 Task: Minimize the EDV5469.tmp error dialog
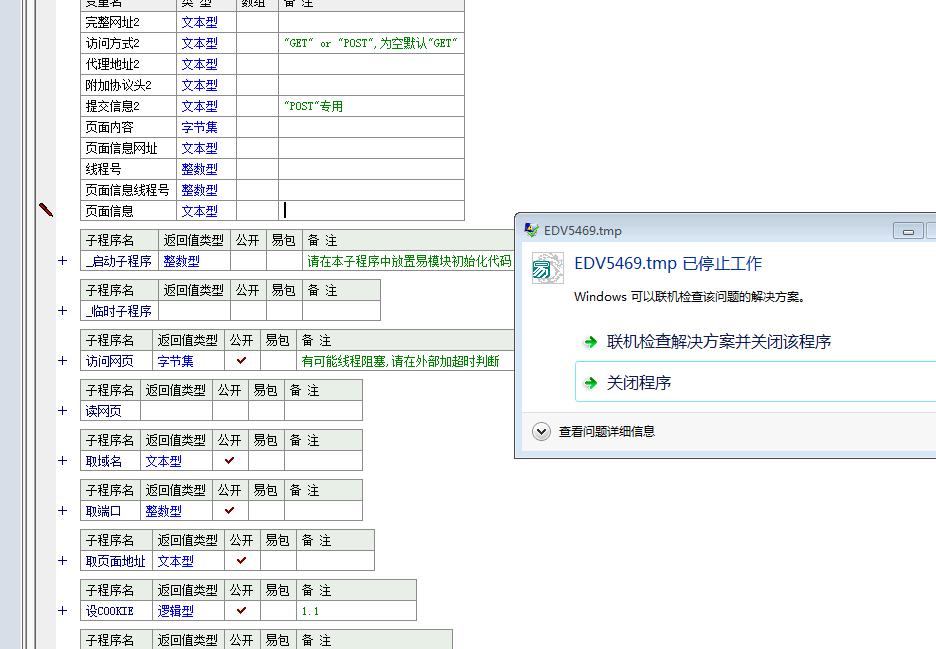907,231
